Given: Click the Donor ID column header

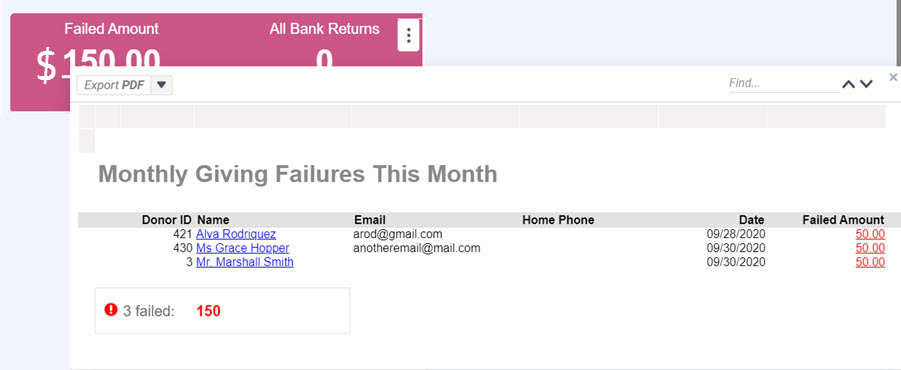Looking at the screenshot, I should pyautogui.click(x=167, y=219).
